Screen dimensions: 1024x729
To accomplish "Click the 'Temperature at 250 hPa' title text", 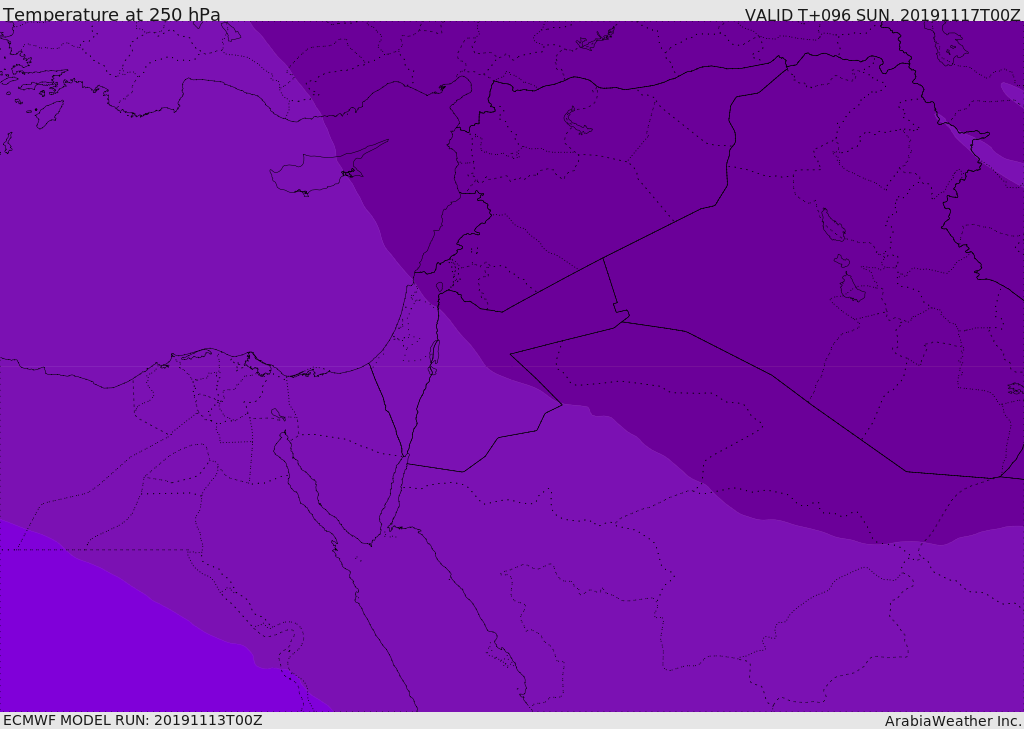I will pyautogui.click(x=112, y=14).
